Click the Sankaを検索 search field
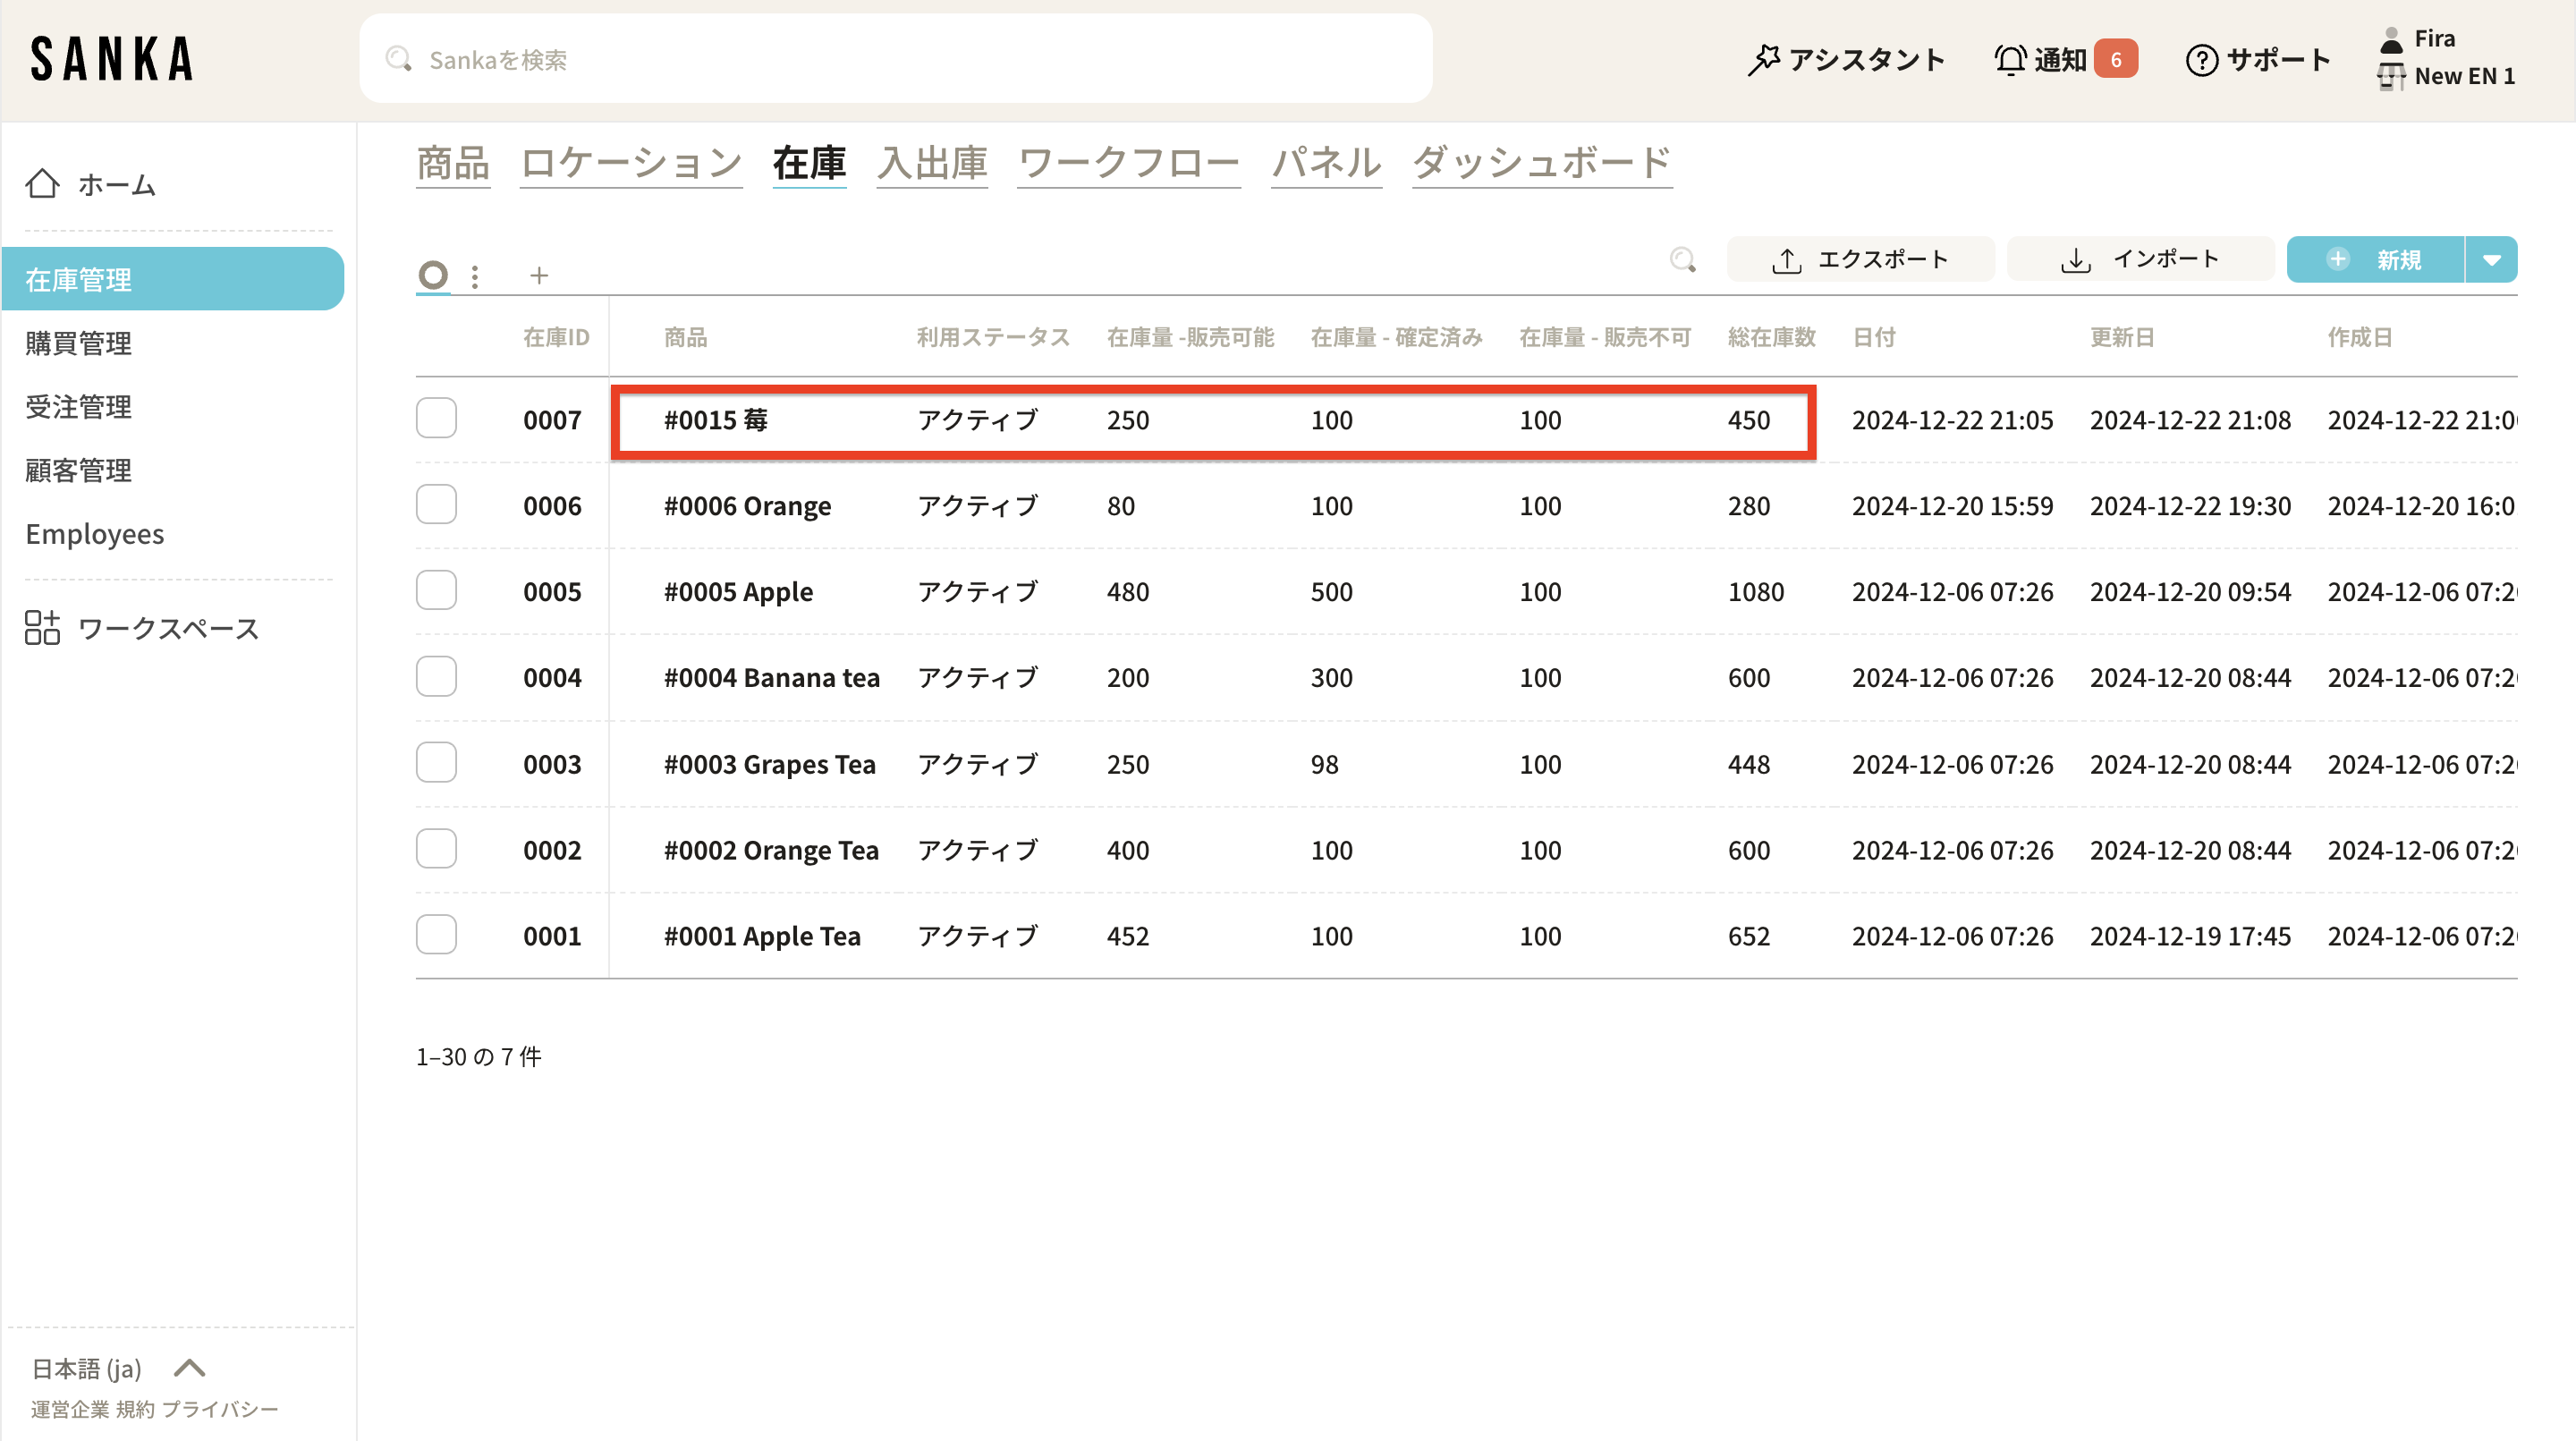This screenshot has width=2576, height=1441. click(x=895, y=60)
